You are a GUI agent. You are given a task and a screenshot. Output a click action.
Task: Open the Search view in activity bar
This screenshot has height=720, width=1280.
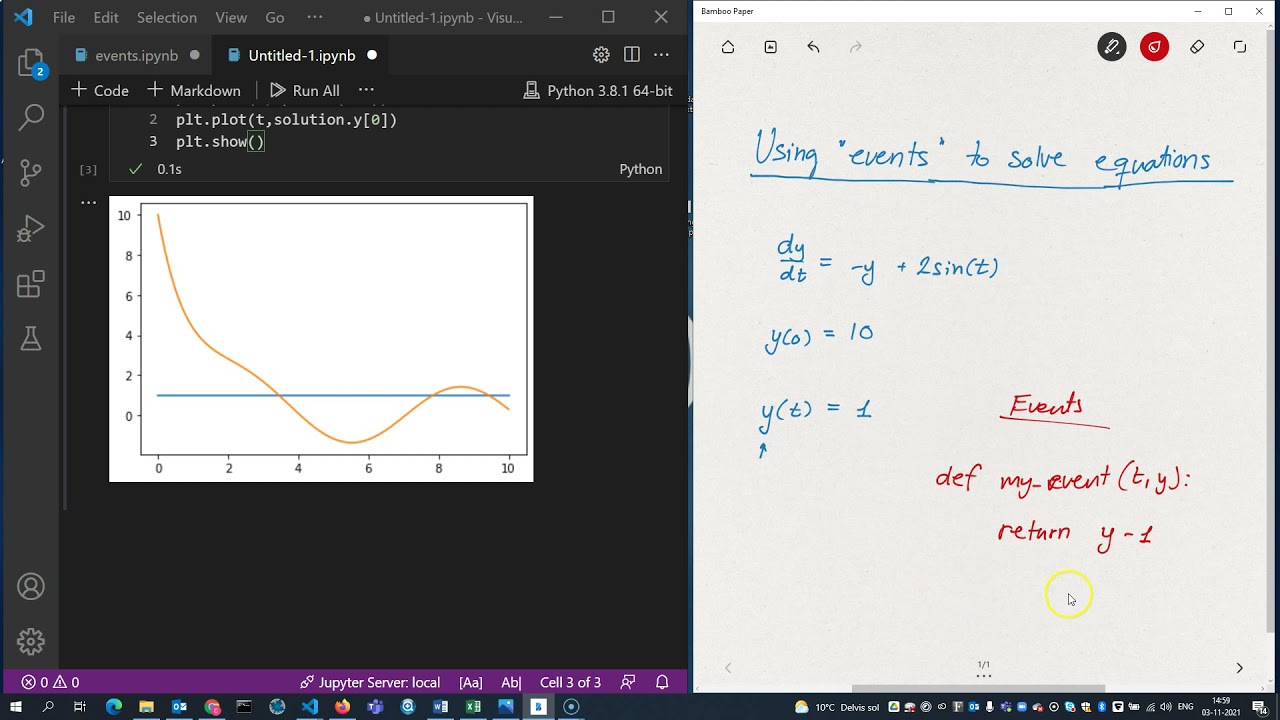[x=31, y=117]
